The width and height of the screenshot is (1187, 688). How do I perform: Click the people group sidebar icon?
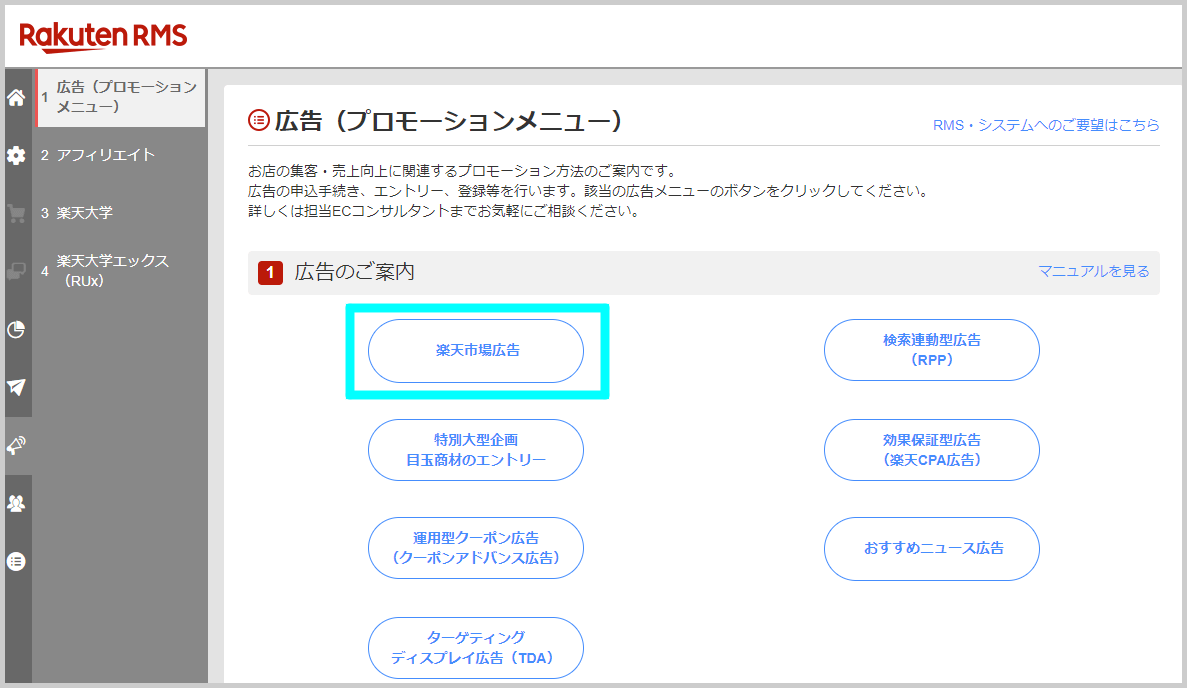click(16, 503)
